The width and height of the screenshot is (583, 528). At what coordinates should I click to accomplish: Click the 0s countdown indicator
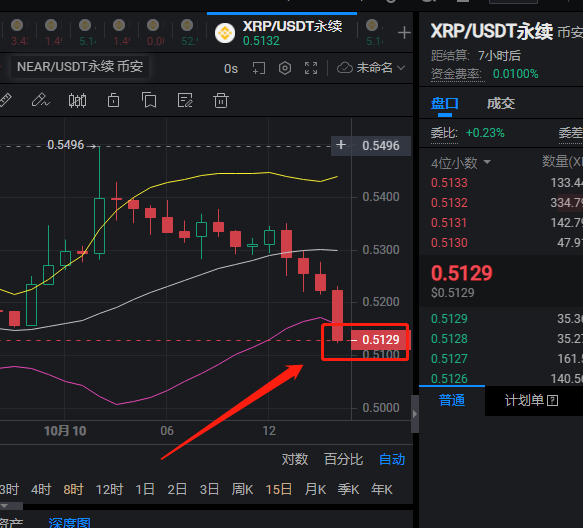(x=231, y=69)
